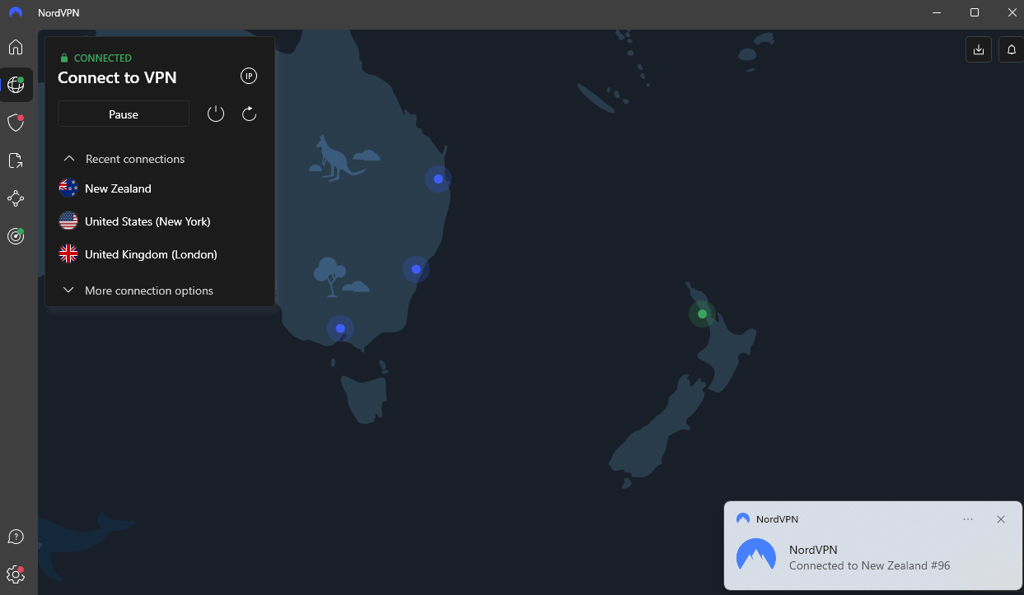The image size is (1024, 595).
Task: Reconnect using the refresh icon
Action: click(x=249, y=114)
